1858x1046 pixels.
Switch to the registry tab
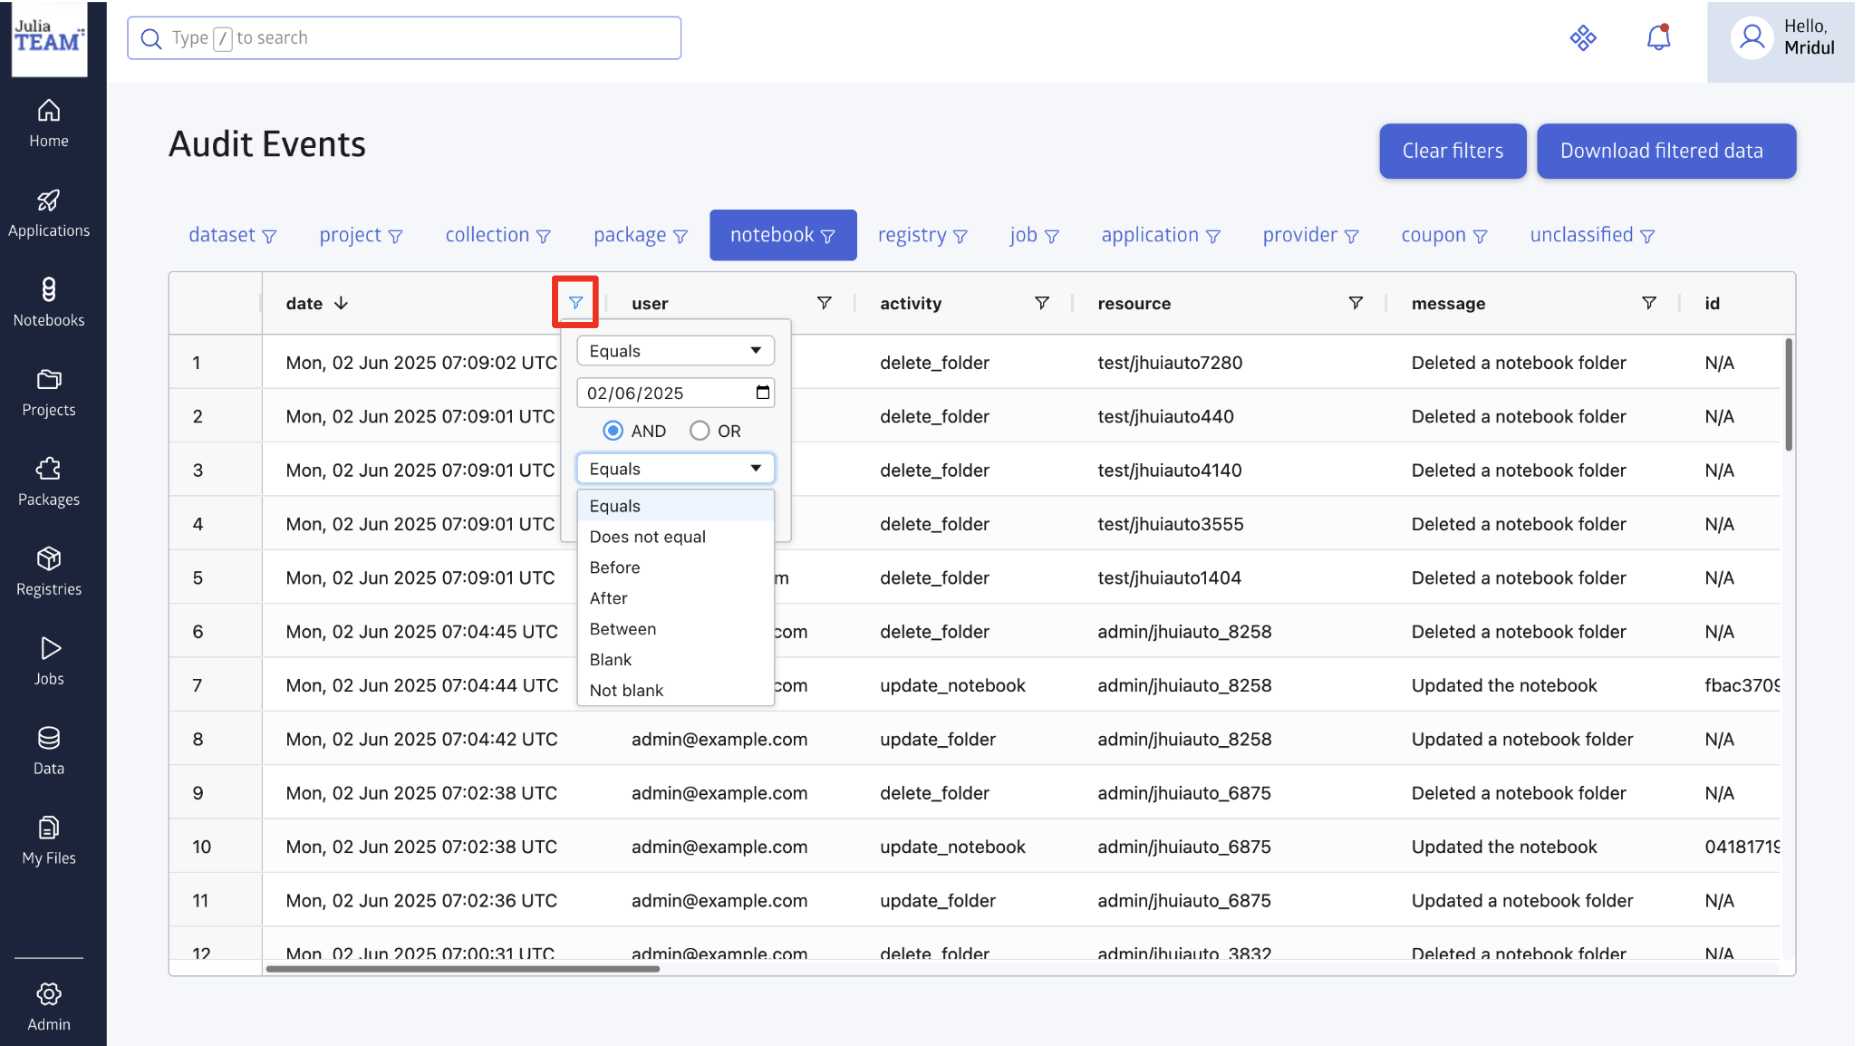[x=921, y=235]
